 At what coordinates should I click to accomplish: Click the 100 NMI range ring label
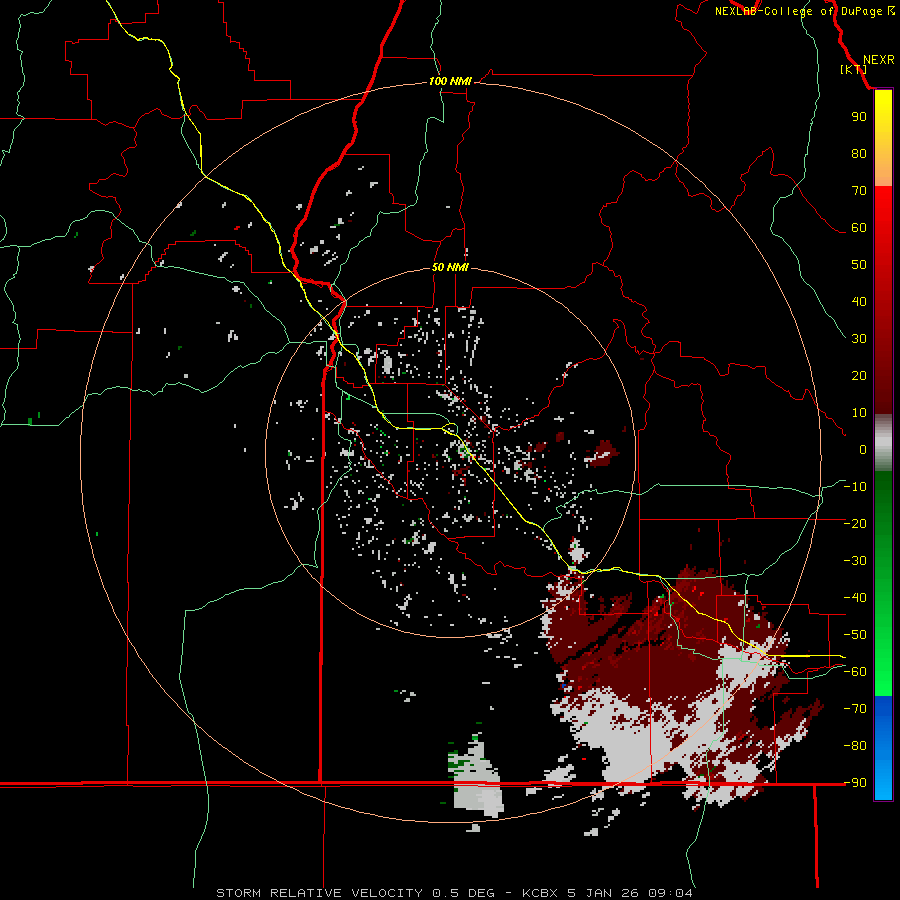(x=450, y=81)
